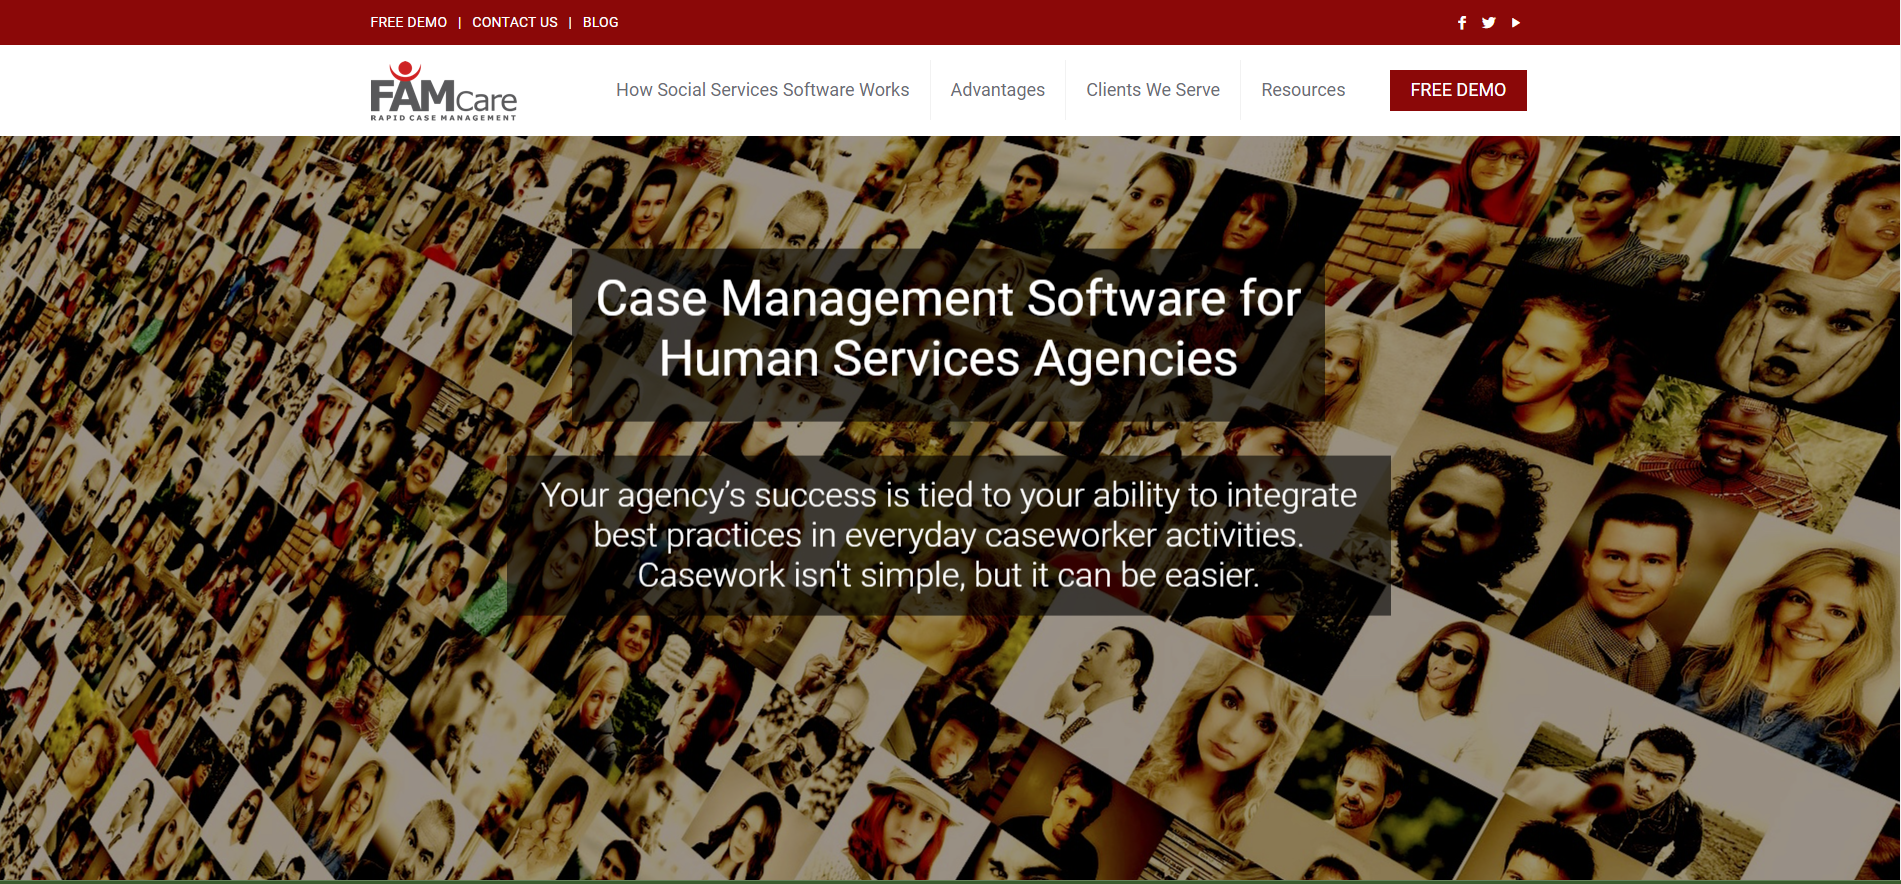Open the Twitter icon link

click(1489, 22)
